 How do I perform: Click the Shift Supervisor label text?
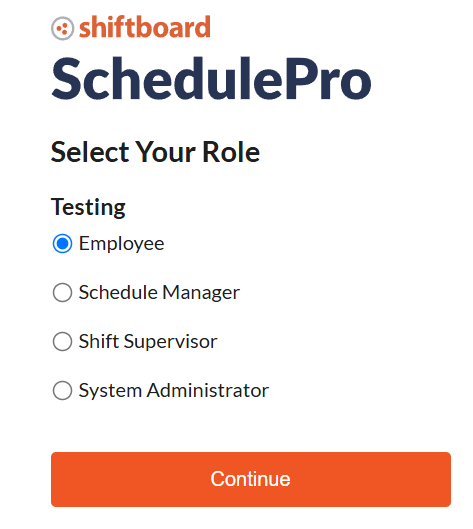148,341
